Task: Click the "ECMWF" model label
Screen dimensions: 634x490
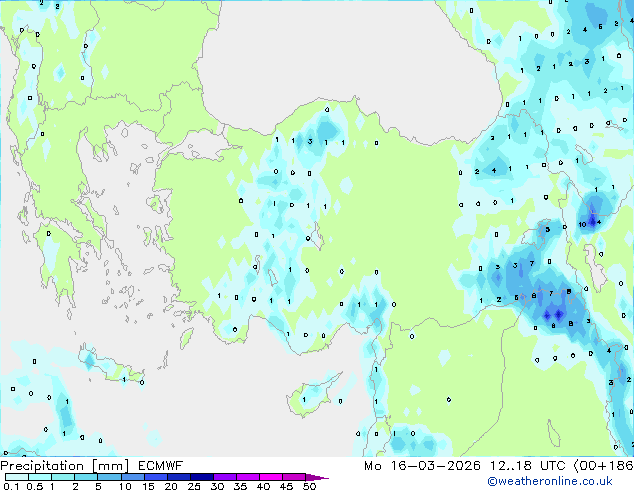Action: [x=161, y=466]
